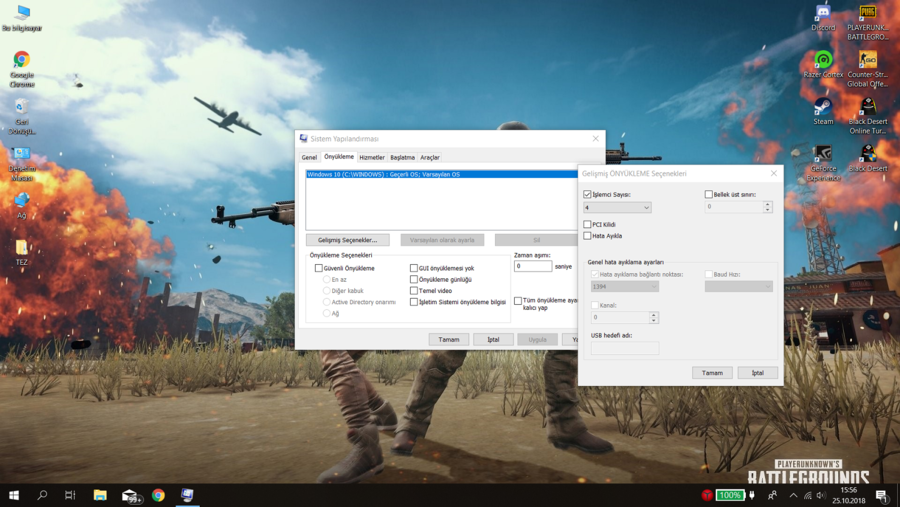The image size is (900, 507).
Task: Open the Windows Start menu
Action: tap(14, 495)
